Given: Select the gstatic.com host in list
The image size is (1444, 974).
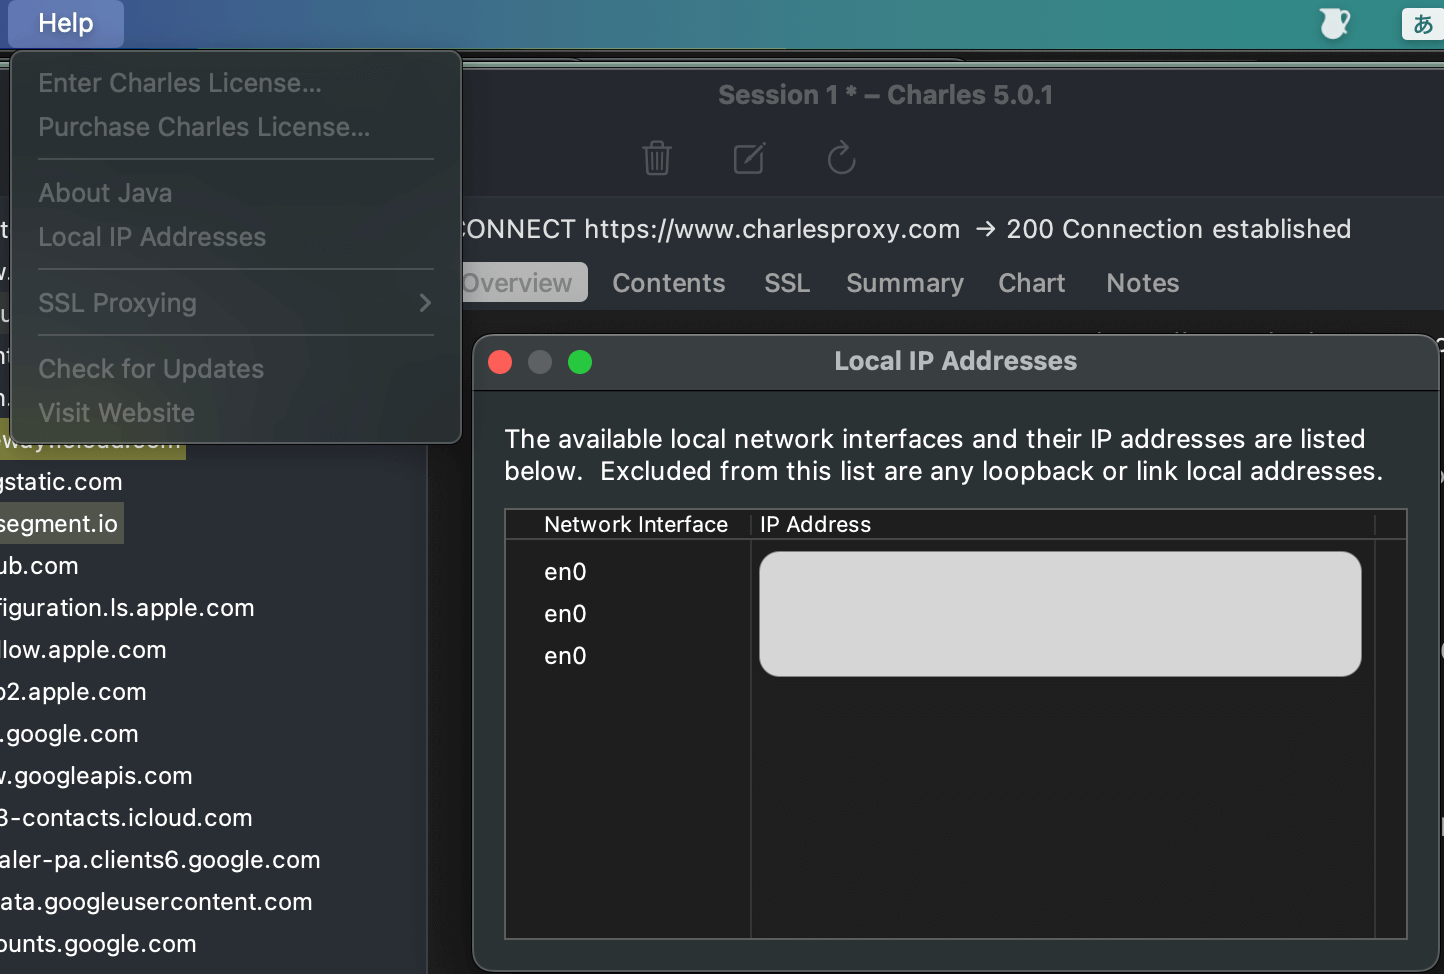Looking at the screenshot, I should [61, 482].
